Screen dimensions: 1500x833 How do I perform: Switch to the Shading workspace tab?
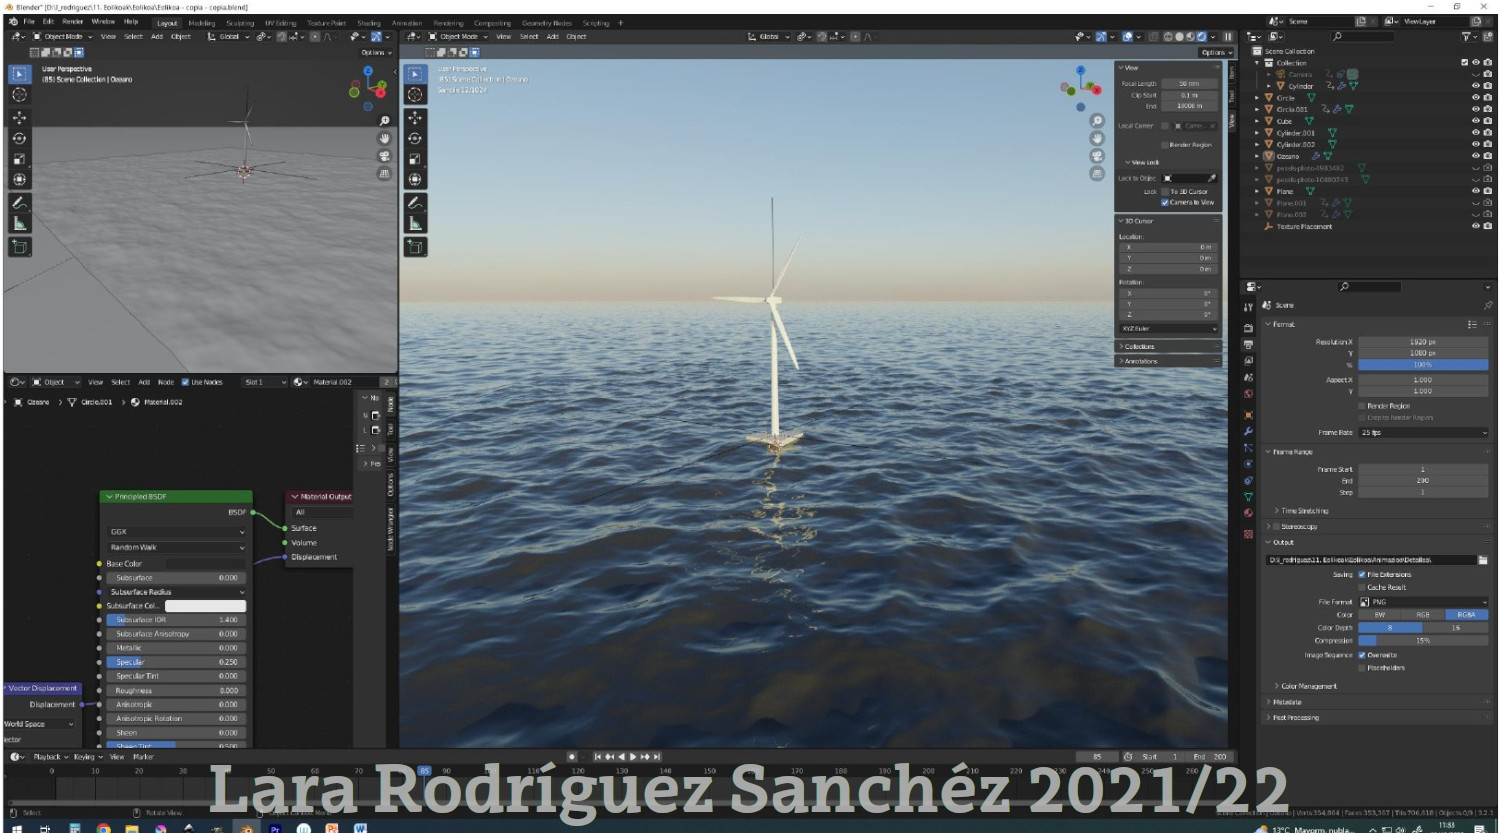[x=368, y=23]
